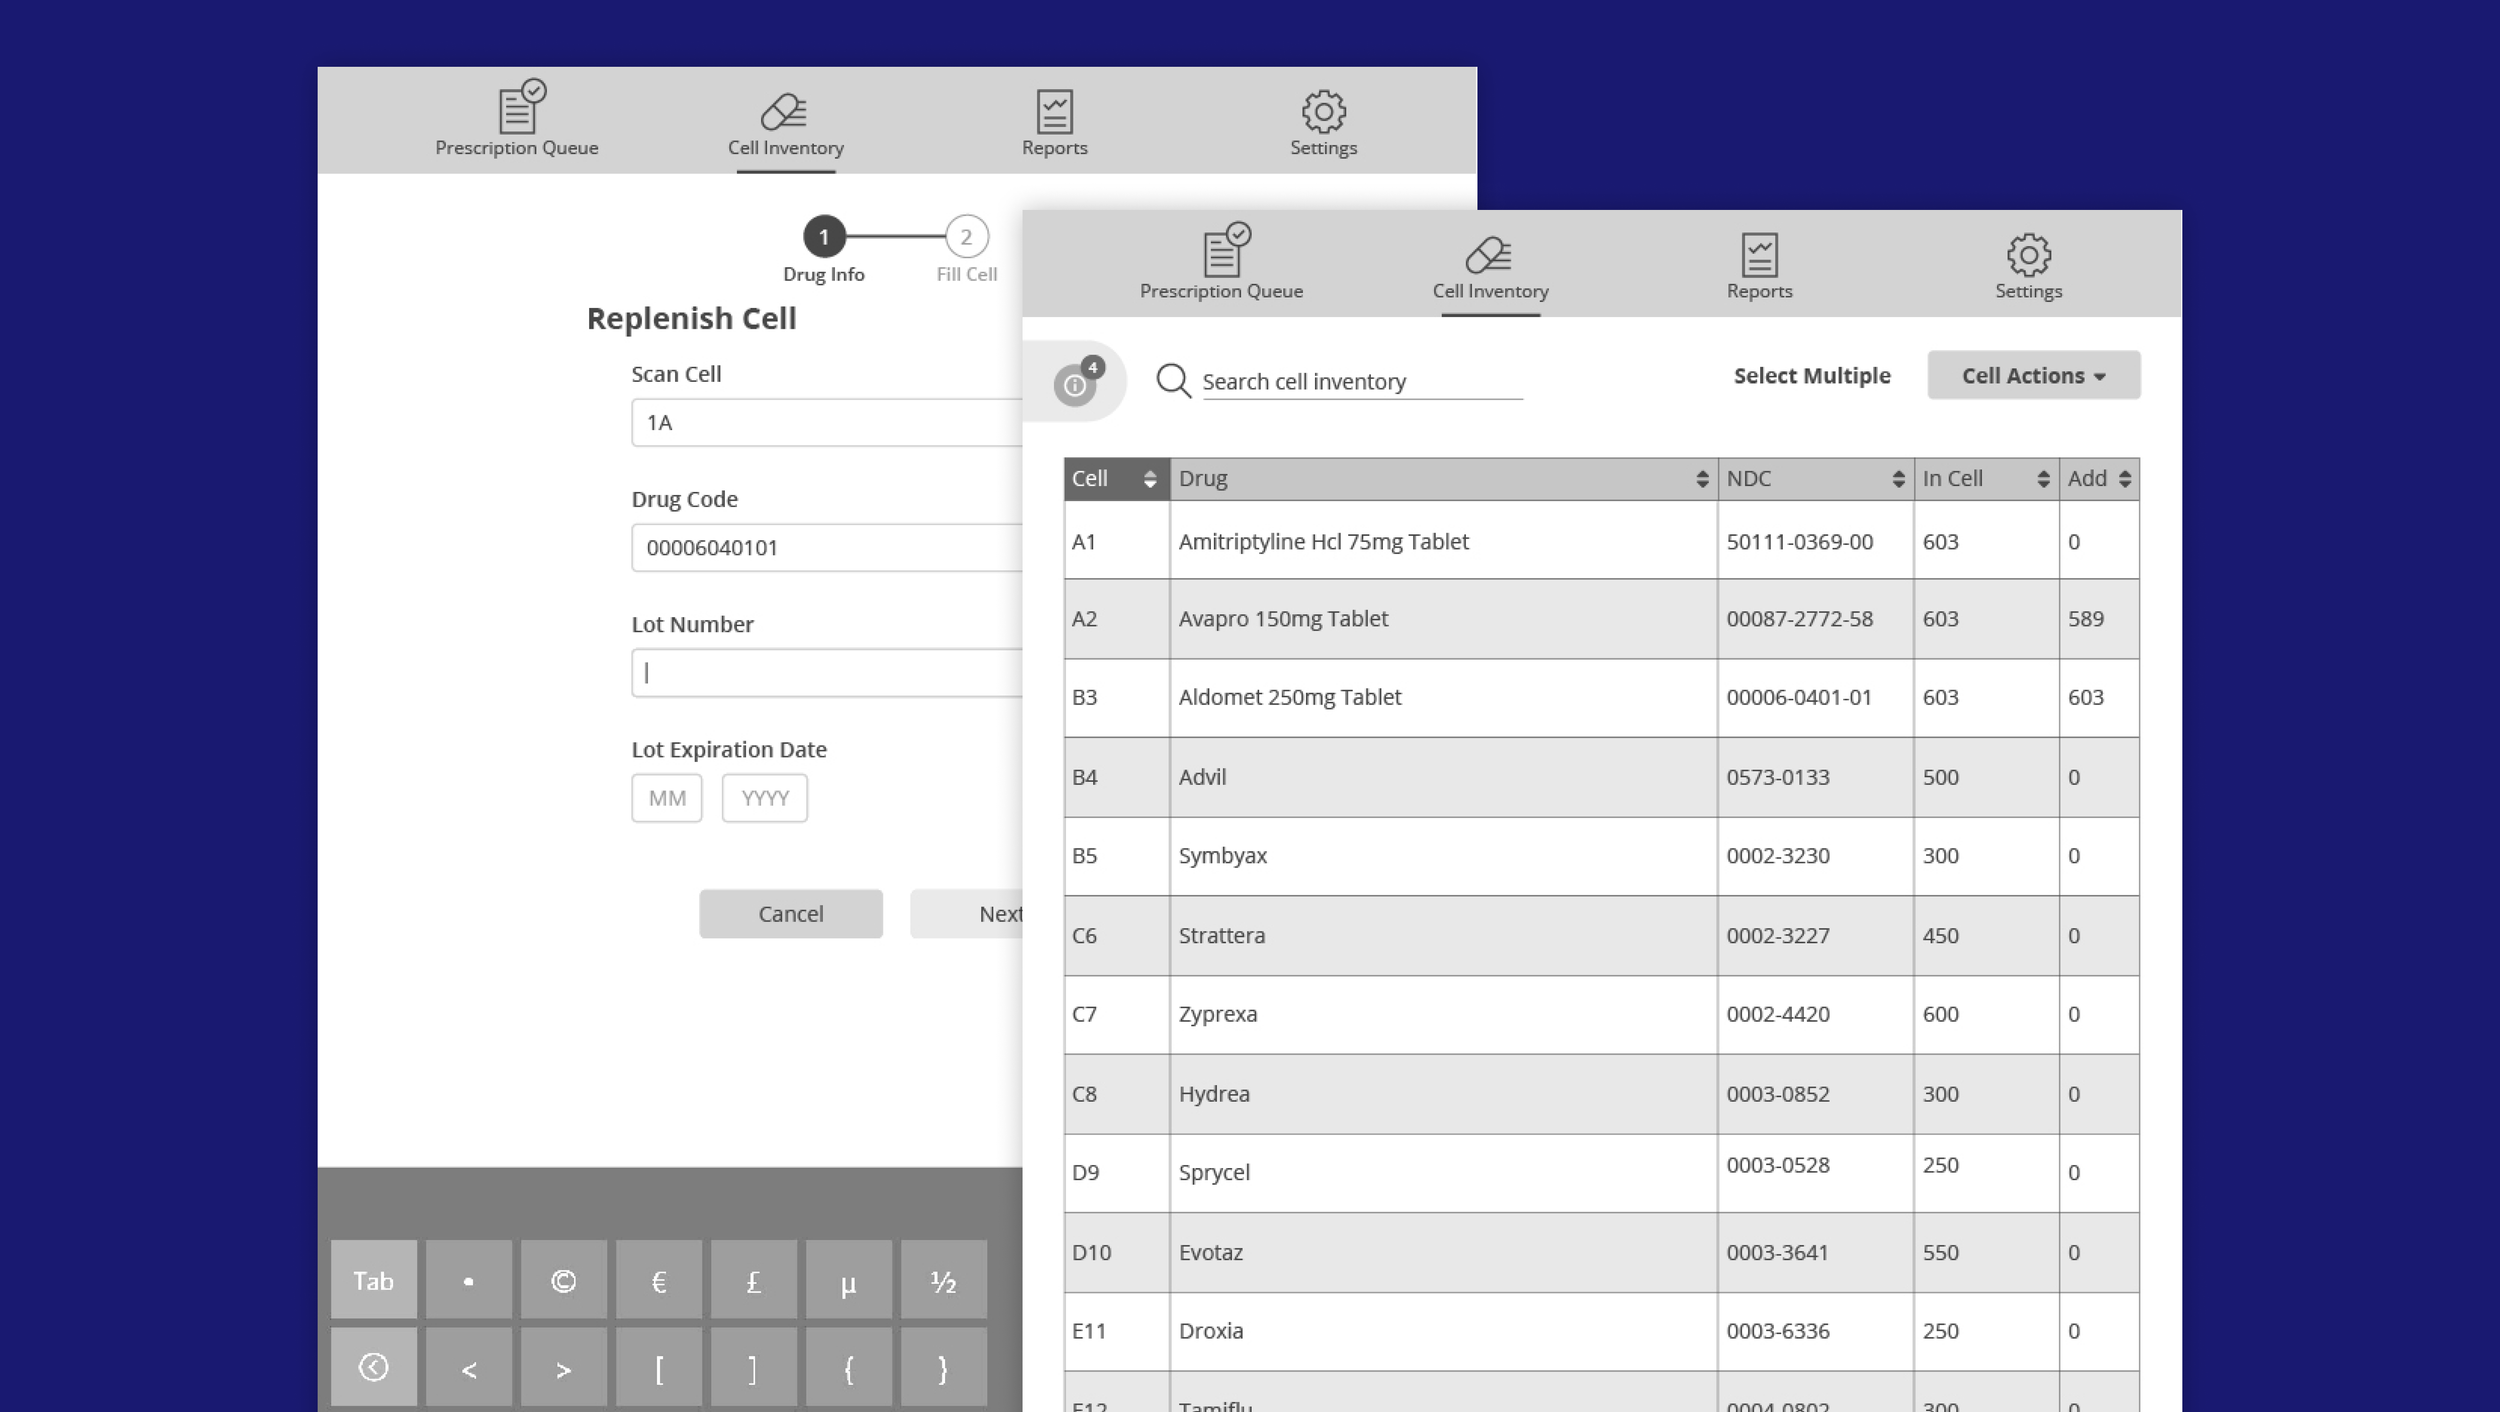Open Settings gear in front window
This screenshot has width=2500, height=1412.
(x=2028, y=254)
